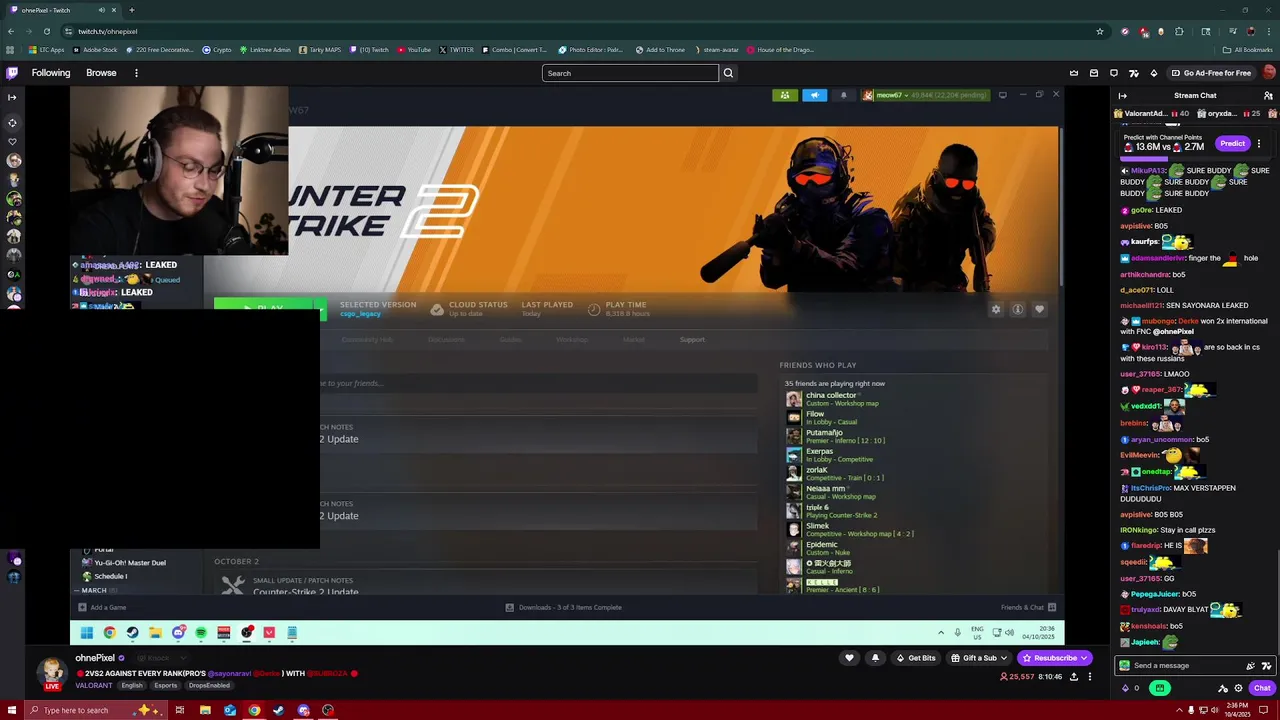This screenshot has width=1280, height=720.
Task: Open Whispers speech bubble icon
Action: [x=1114, y=73]
